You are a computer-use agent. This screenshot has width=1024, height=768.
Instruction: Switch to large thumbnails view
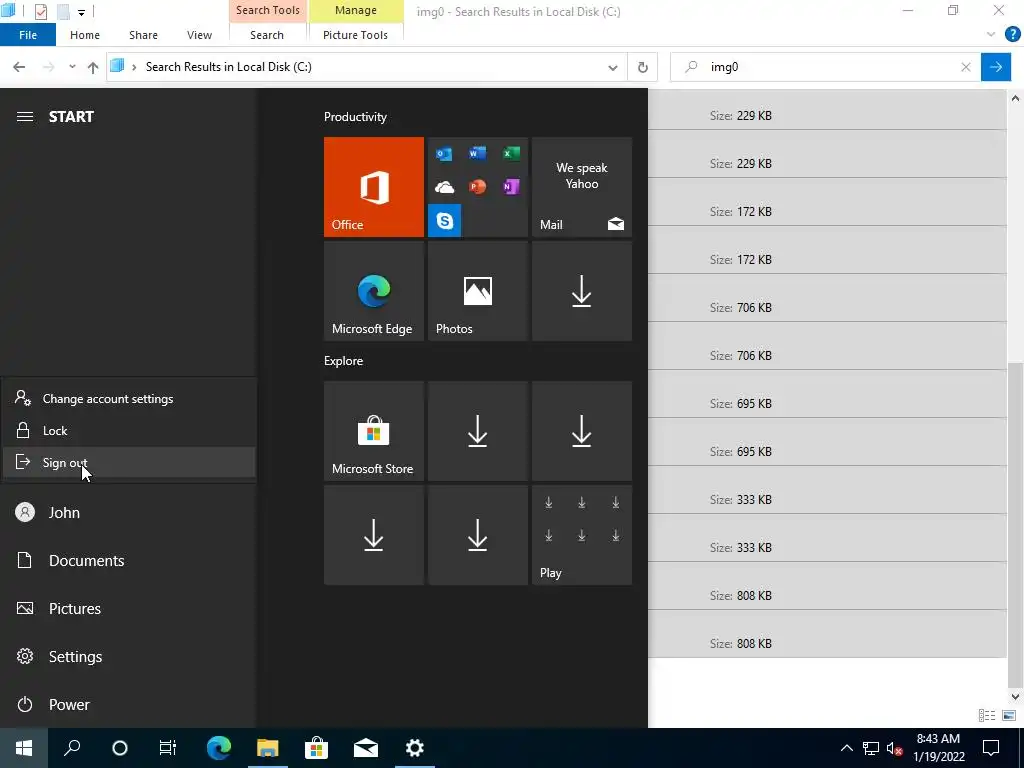[x=1009, y=716]
